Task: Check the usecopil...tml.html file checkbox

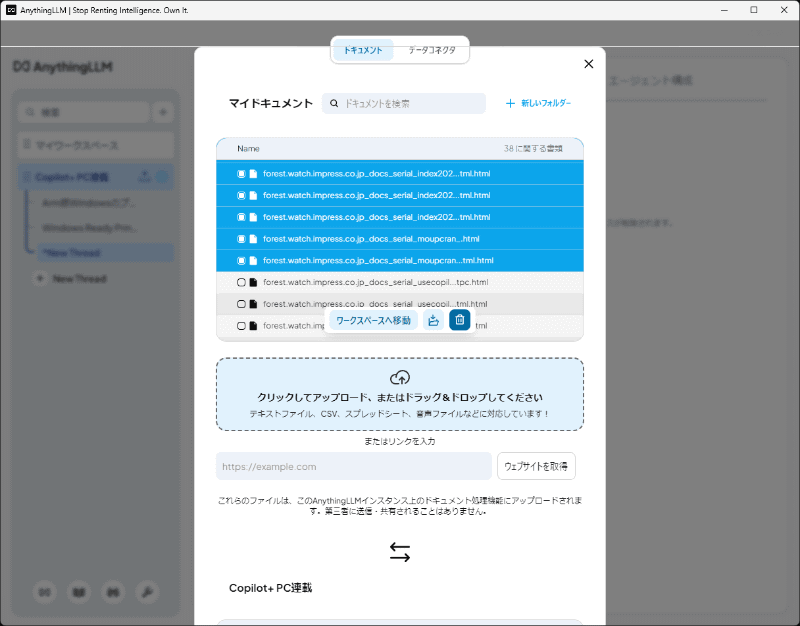Action: [x=241, y=304]
